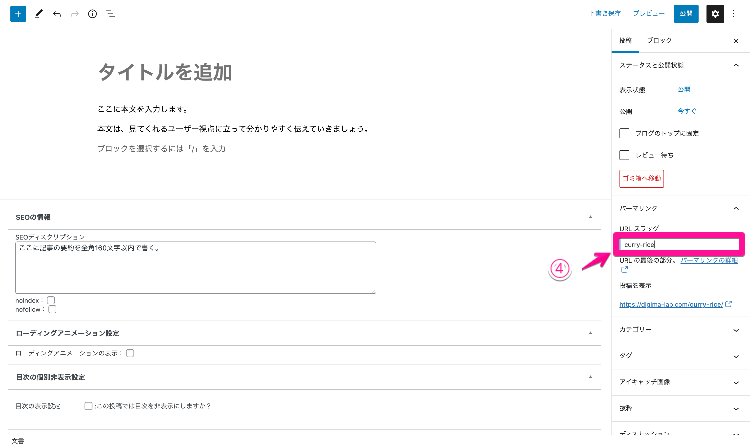The height and width of the screenshot is (444, 750).
Task: Enable the stick to blog top checkbox
Action: [624, 133]
